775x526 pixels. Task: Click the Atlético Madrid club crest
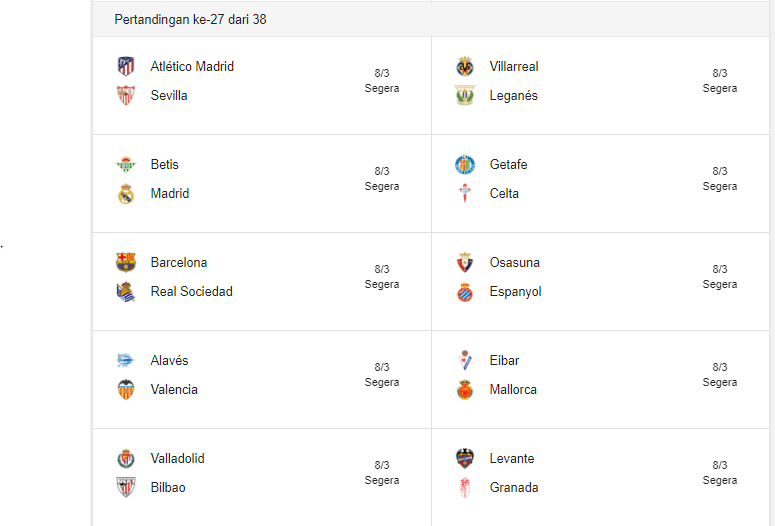pyautogui.click(x=126, y=67)
